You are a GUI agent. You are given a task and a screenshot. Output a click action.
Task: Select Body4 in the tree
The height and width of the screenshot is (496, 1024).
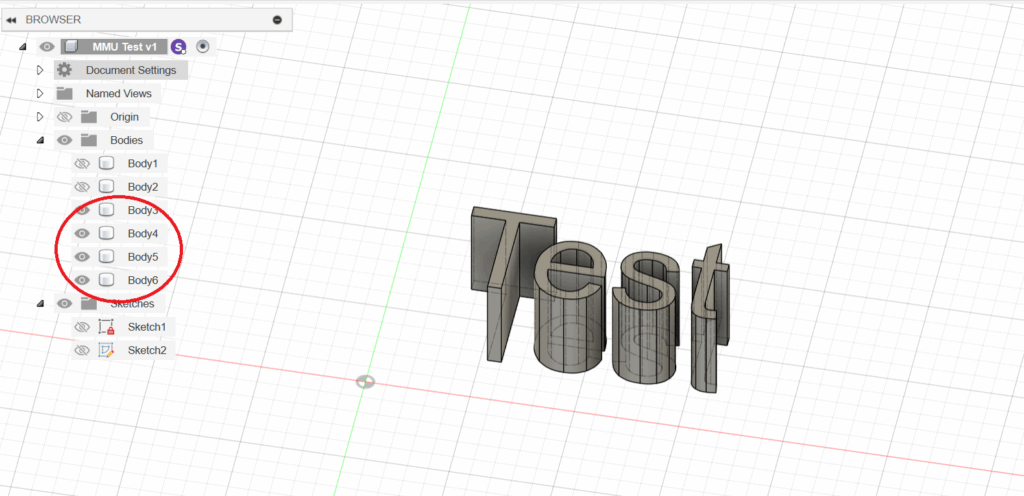[x=143, y=233]
